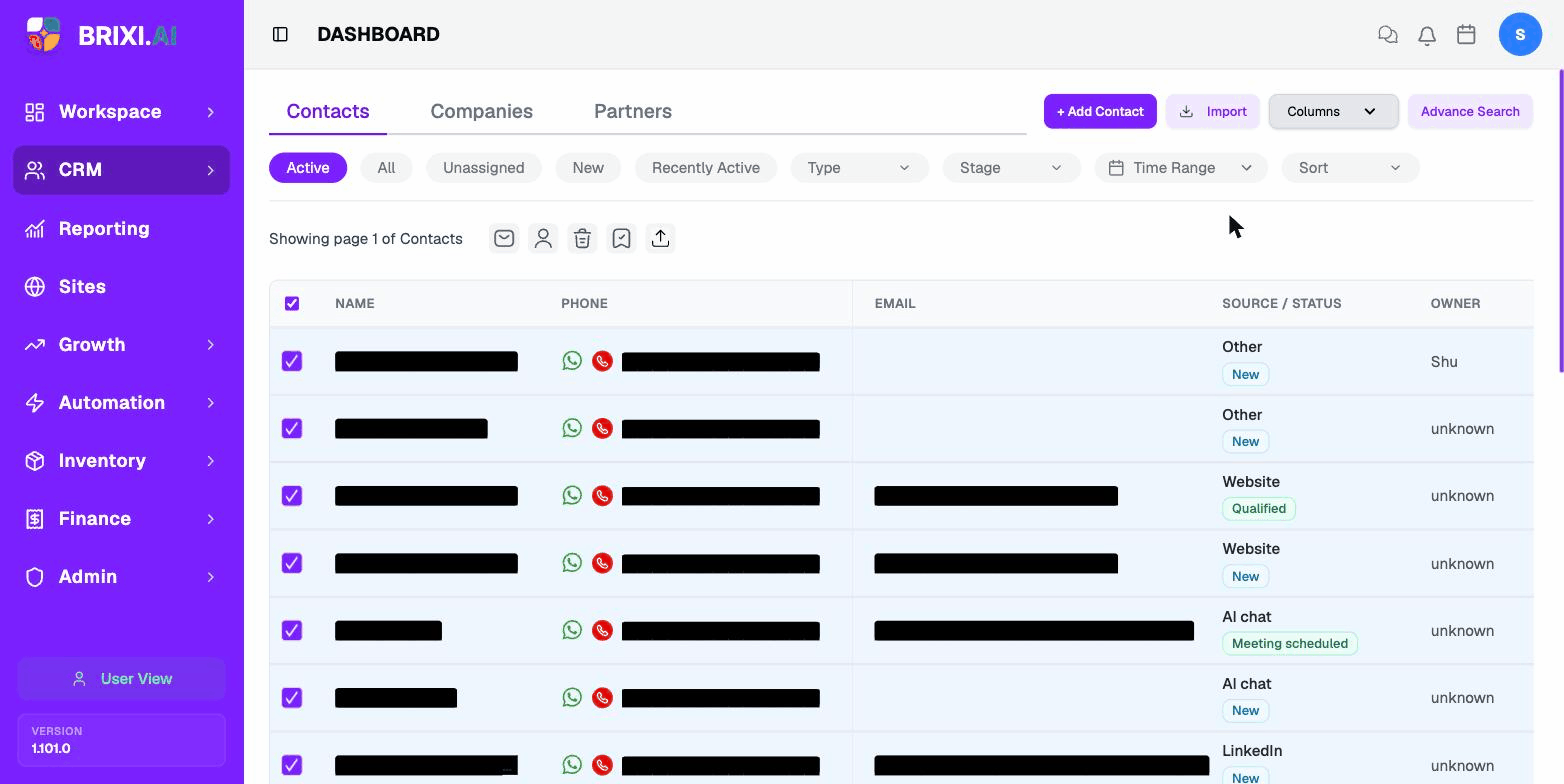Click the trash delete bulk icon
Image resolution: width=1564 pixels, height=784 pixels.
pos(582,238)
